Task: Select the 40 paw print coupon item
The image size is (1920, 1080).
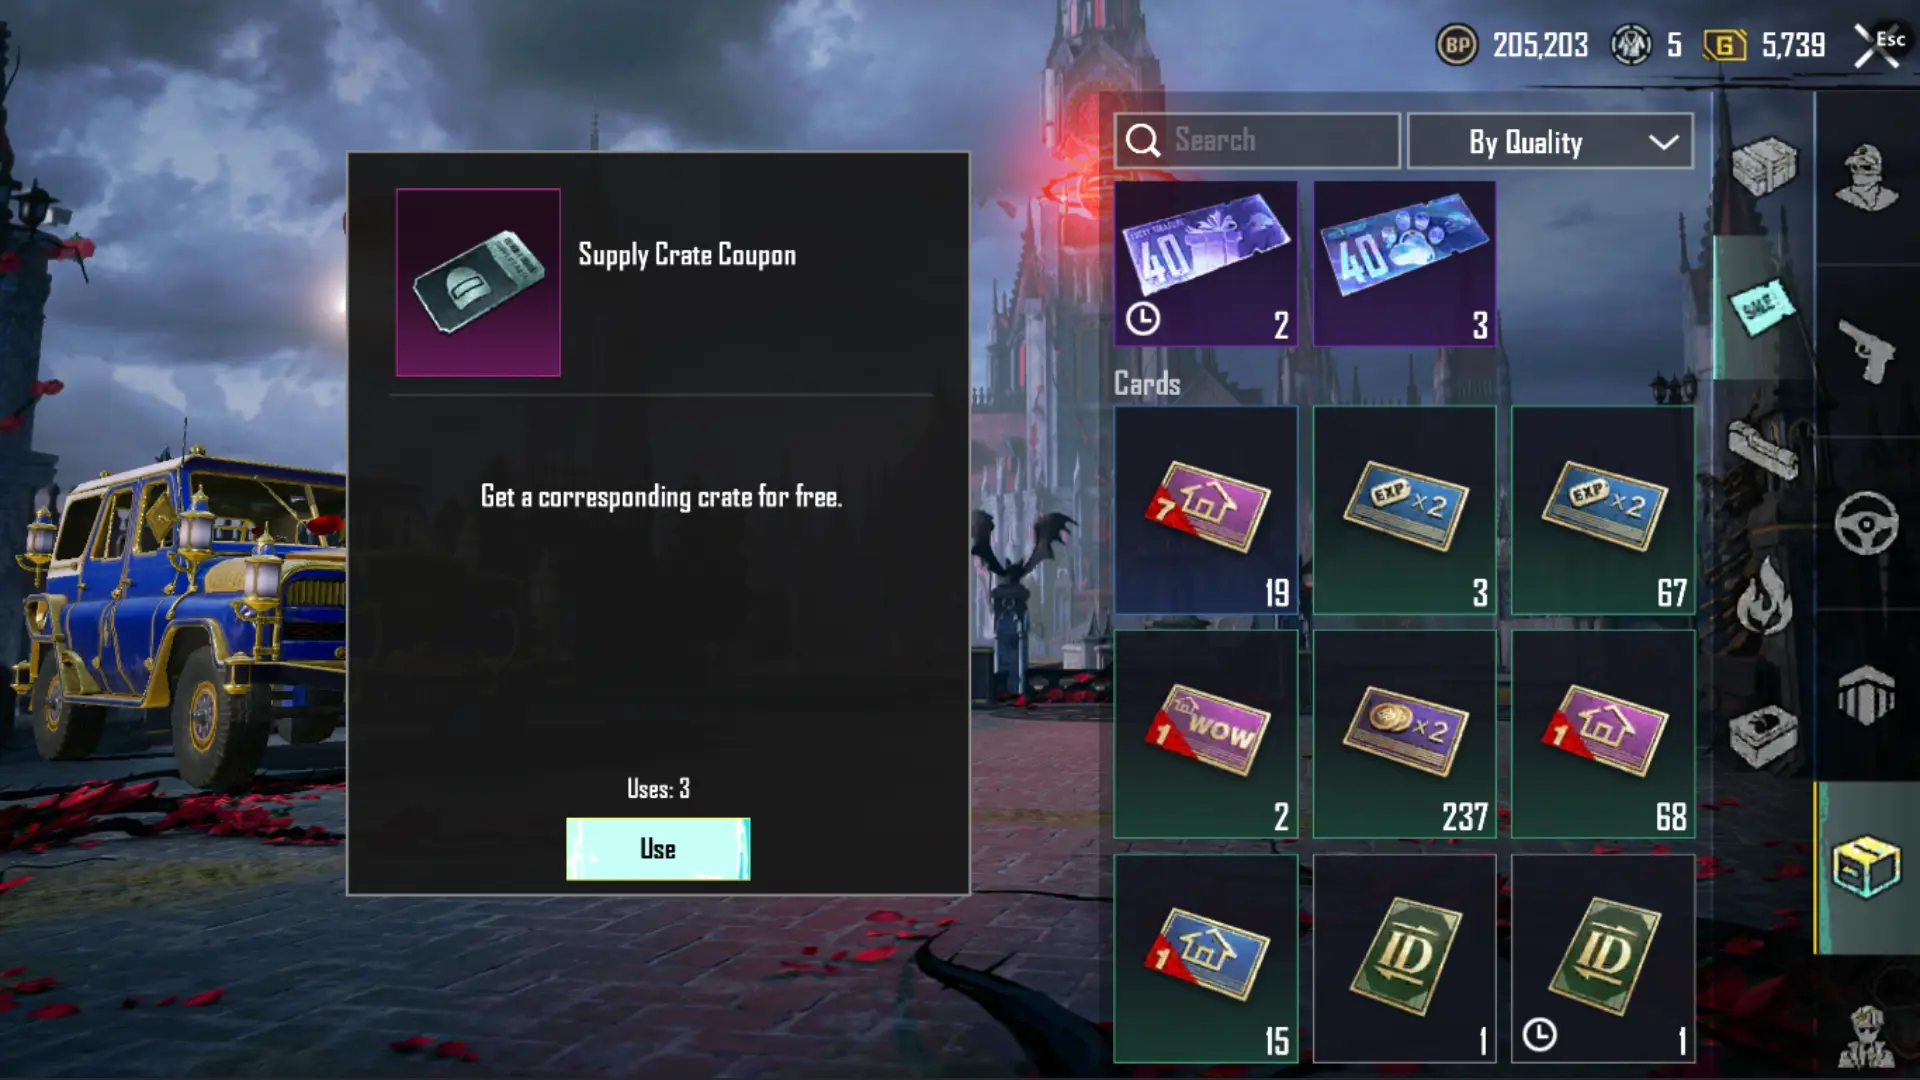Action: [1404, 264]
